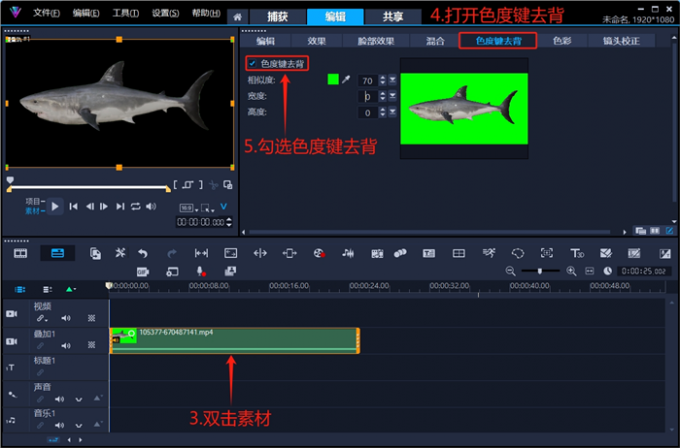680x448 pixels.
Task: Click the 捕获 step button
Action: [277, 17]
